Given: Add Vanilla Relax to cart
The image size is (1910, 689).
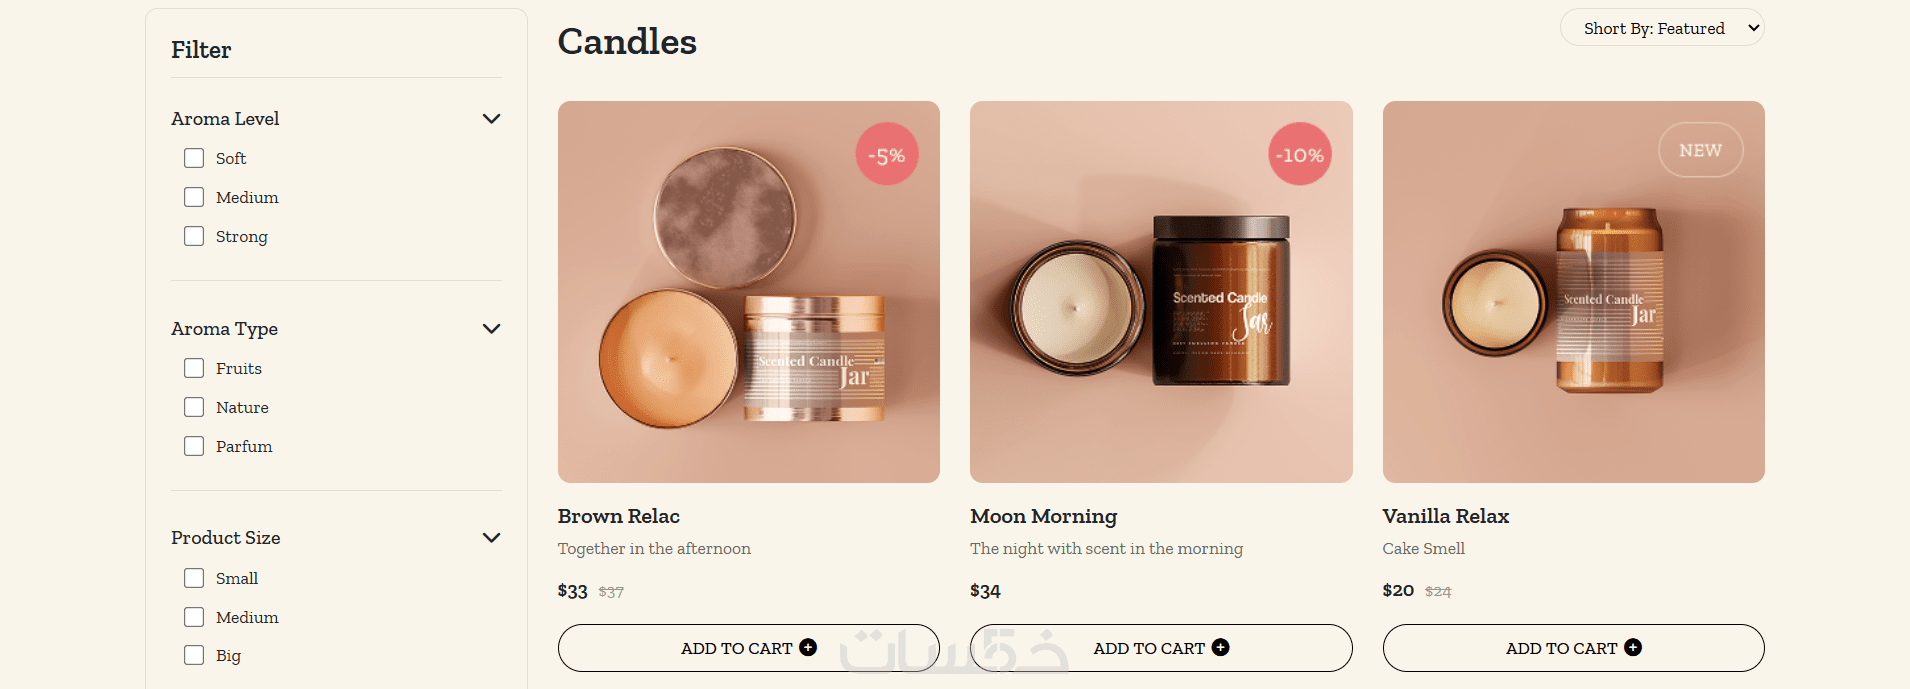Looking at the screenshot, I should 1573,648.
